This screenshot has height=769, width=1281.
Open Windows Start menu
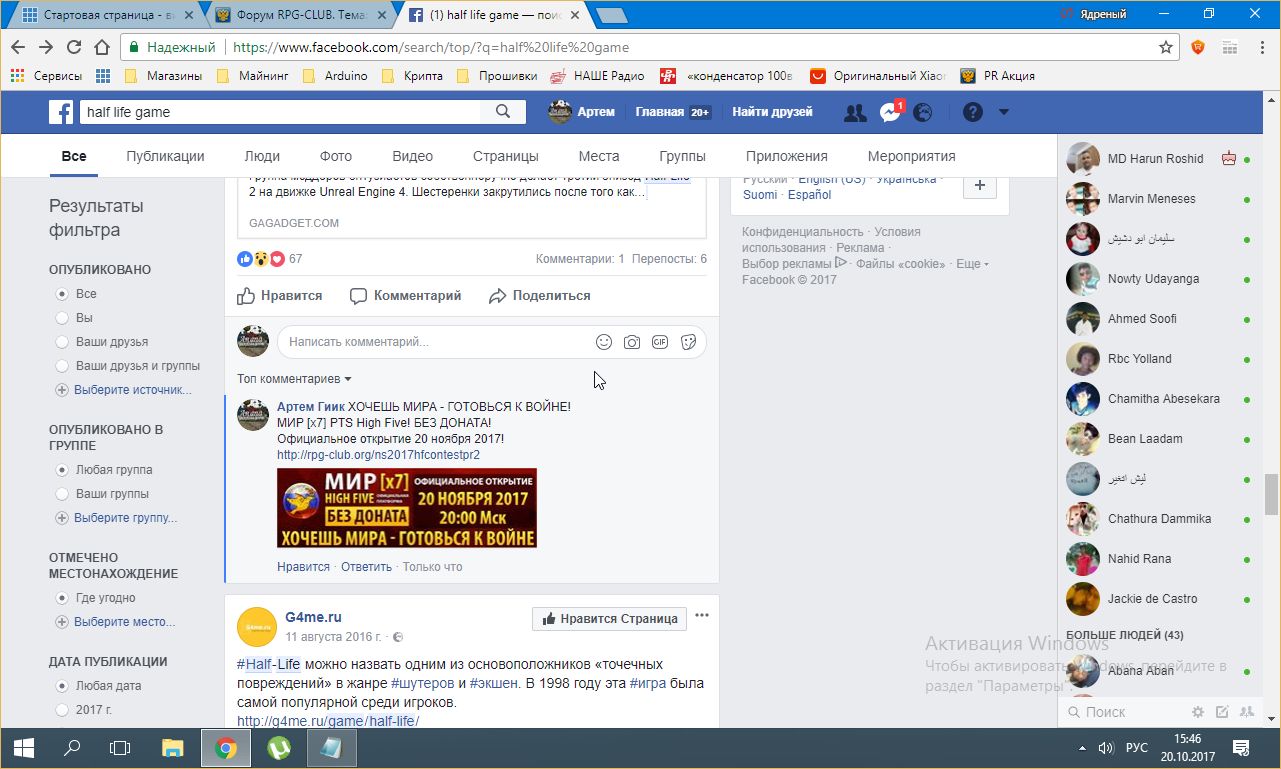pos(24,748)
